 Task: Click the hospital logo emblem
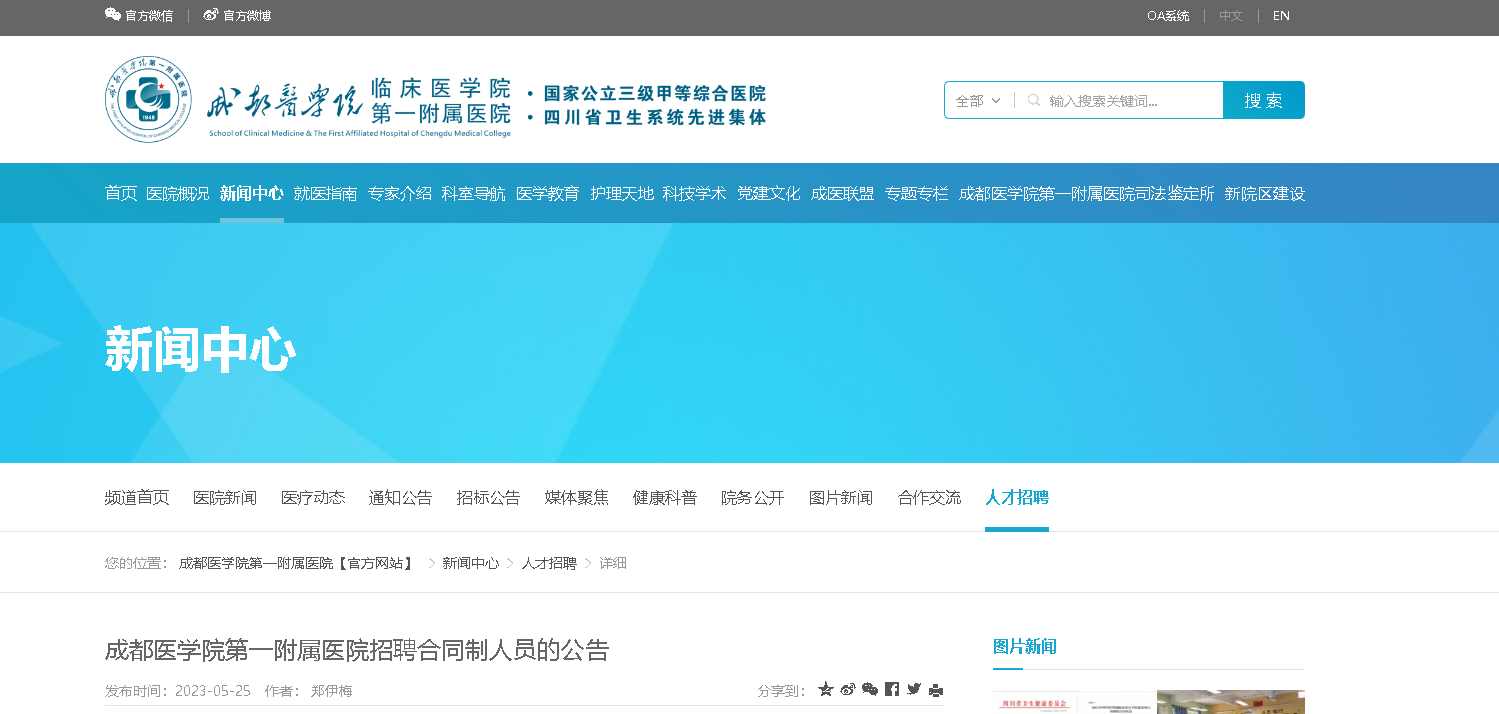149,99
